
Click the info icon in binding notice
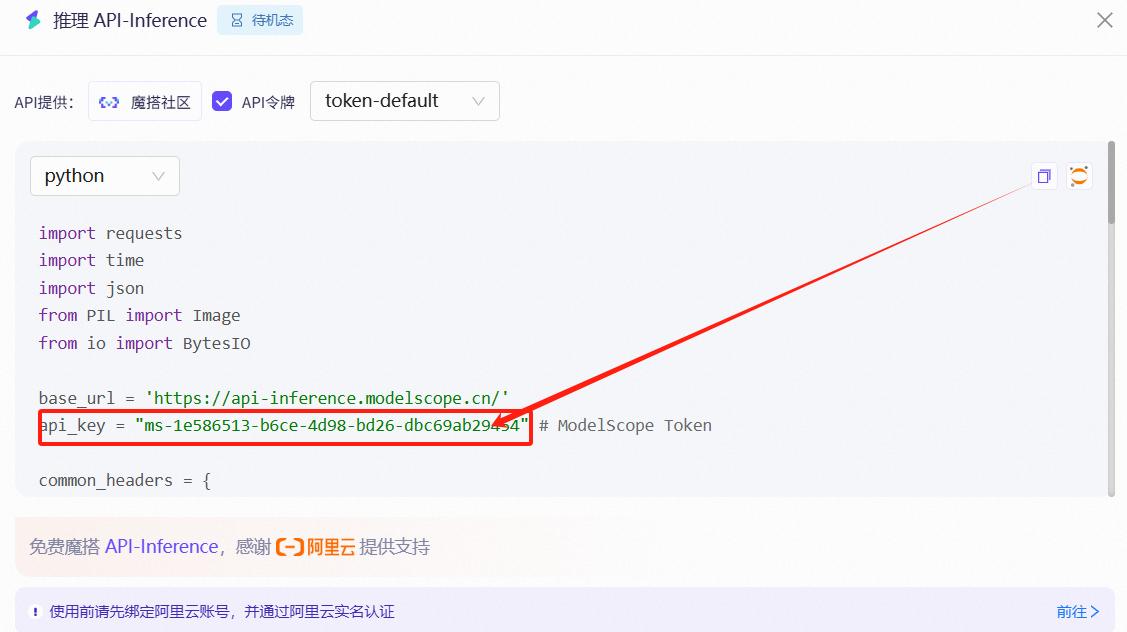35,612
